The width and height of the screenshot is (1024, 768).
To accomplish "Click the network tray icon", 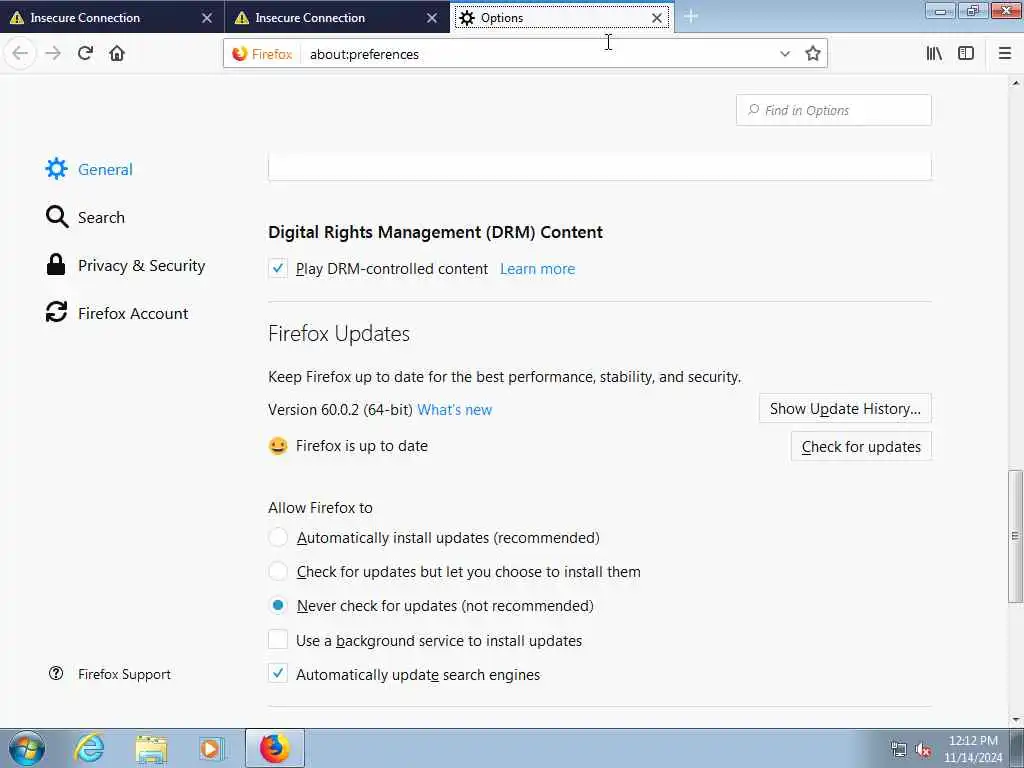I will click(899, 750).
